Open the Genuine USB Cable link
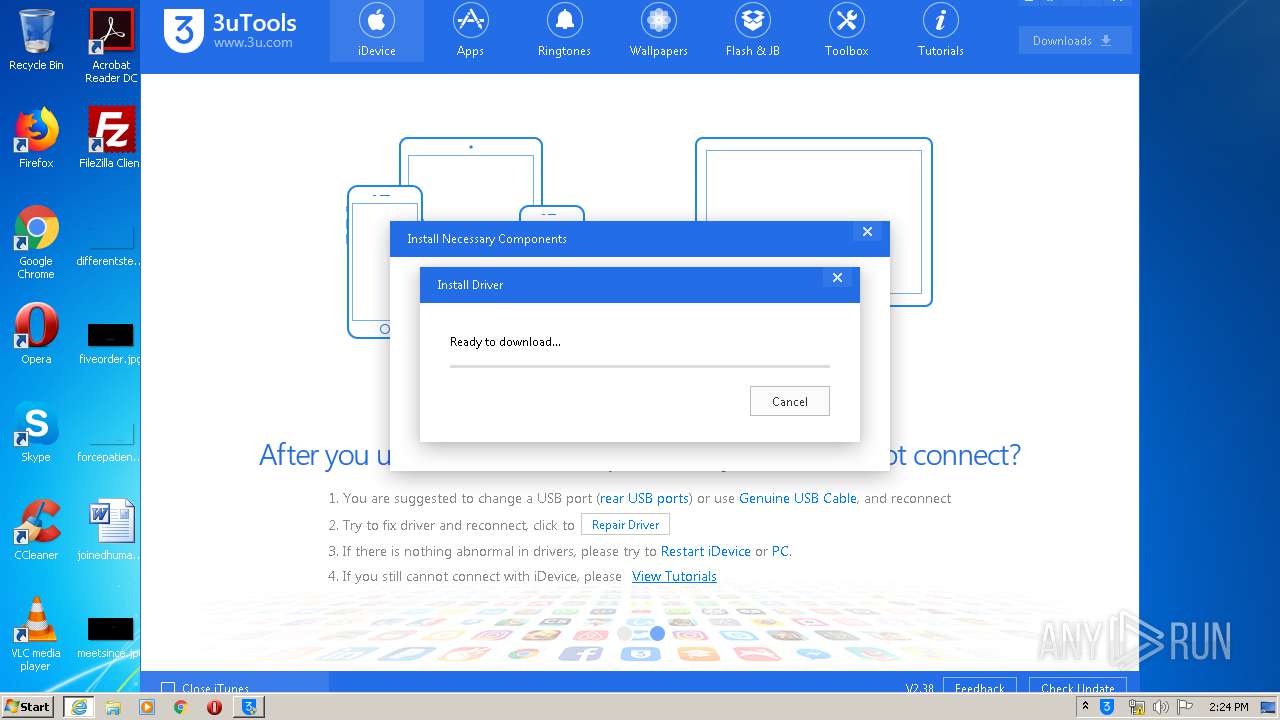Viewport: 1280px width, 720px height. (798, 498)
